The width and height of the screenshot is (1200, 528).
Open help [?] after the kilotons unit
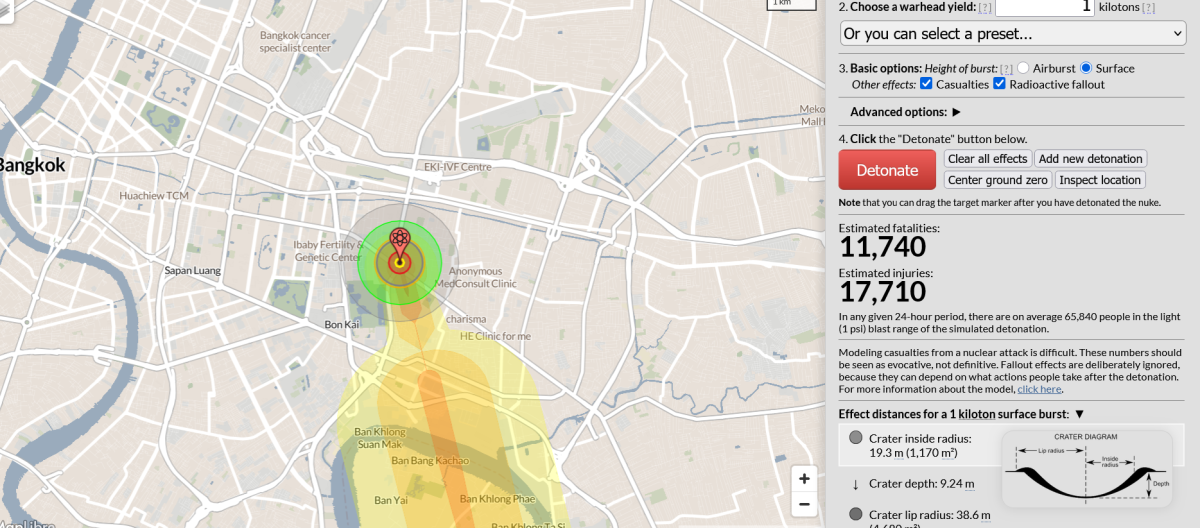(x=1149, y=7)
